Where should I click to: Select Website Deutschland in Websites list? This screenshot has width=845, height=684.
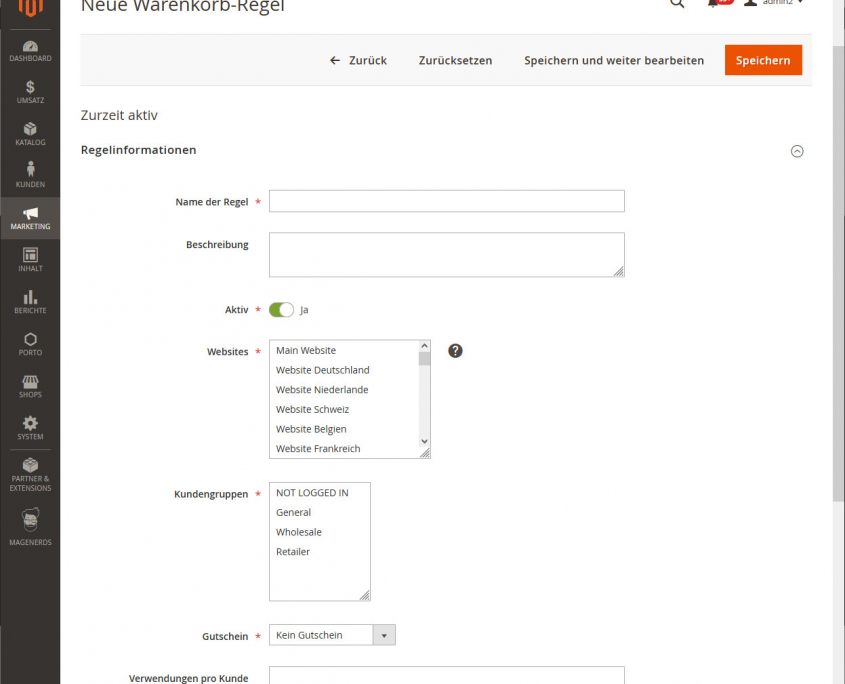click(x=322, y=370)
